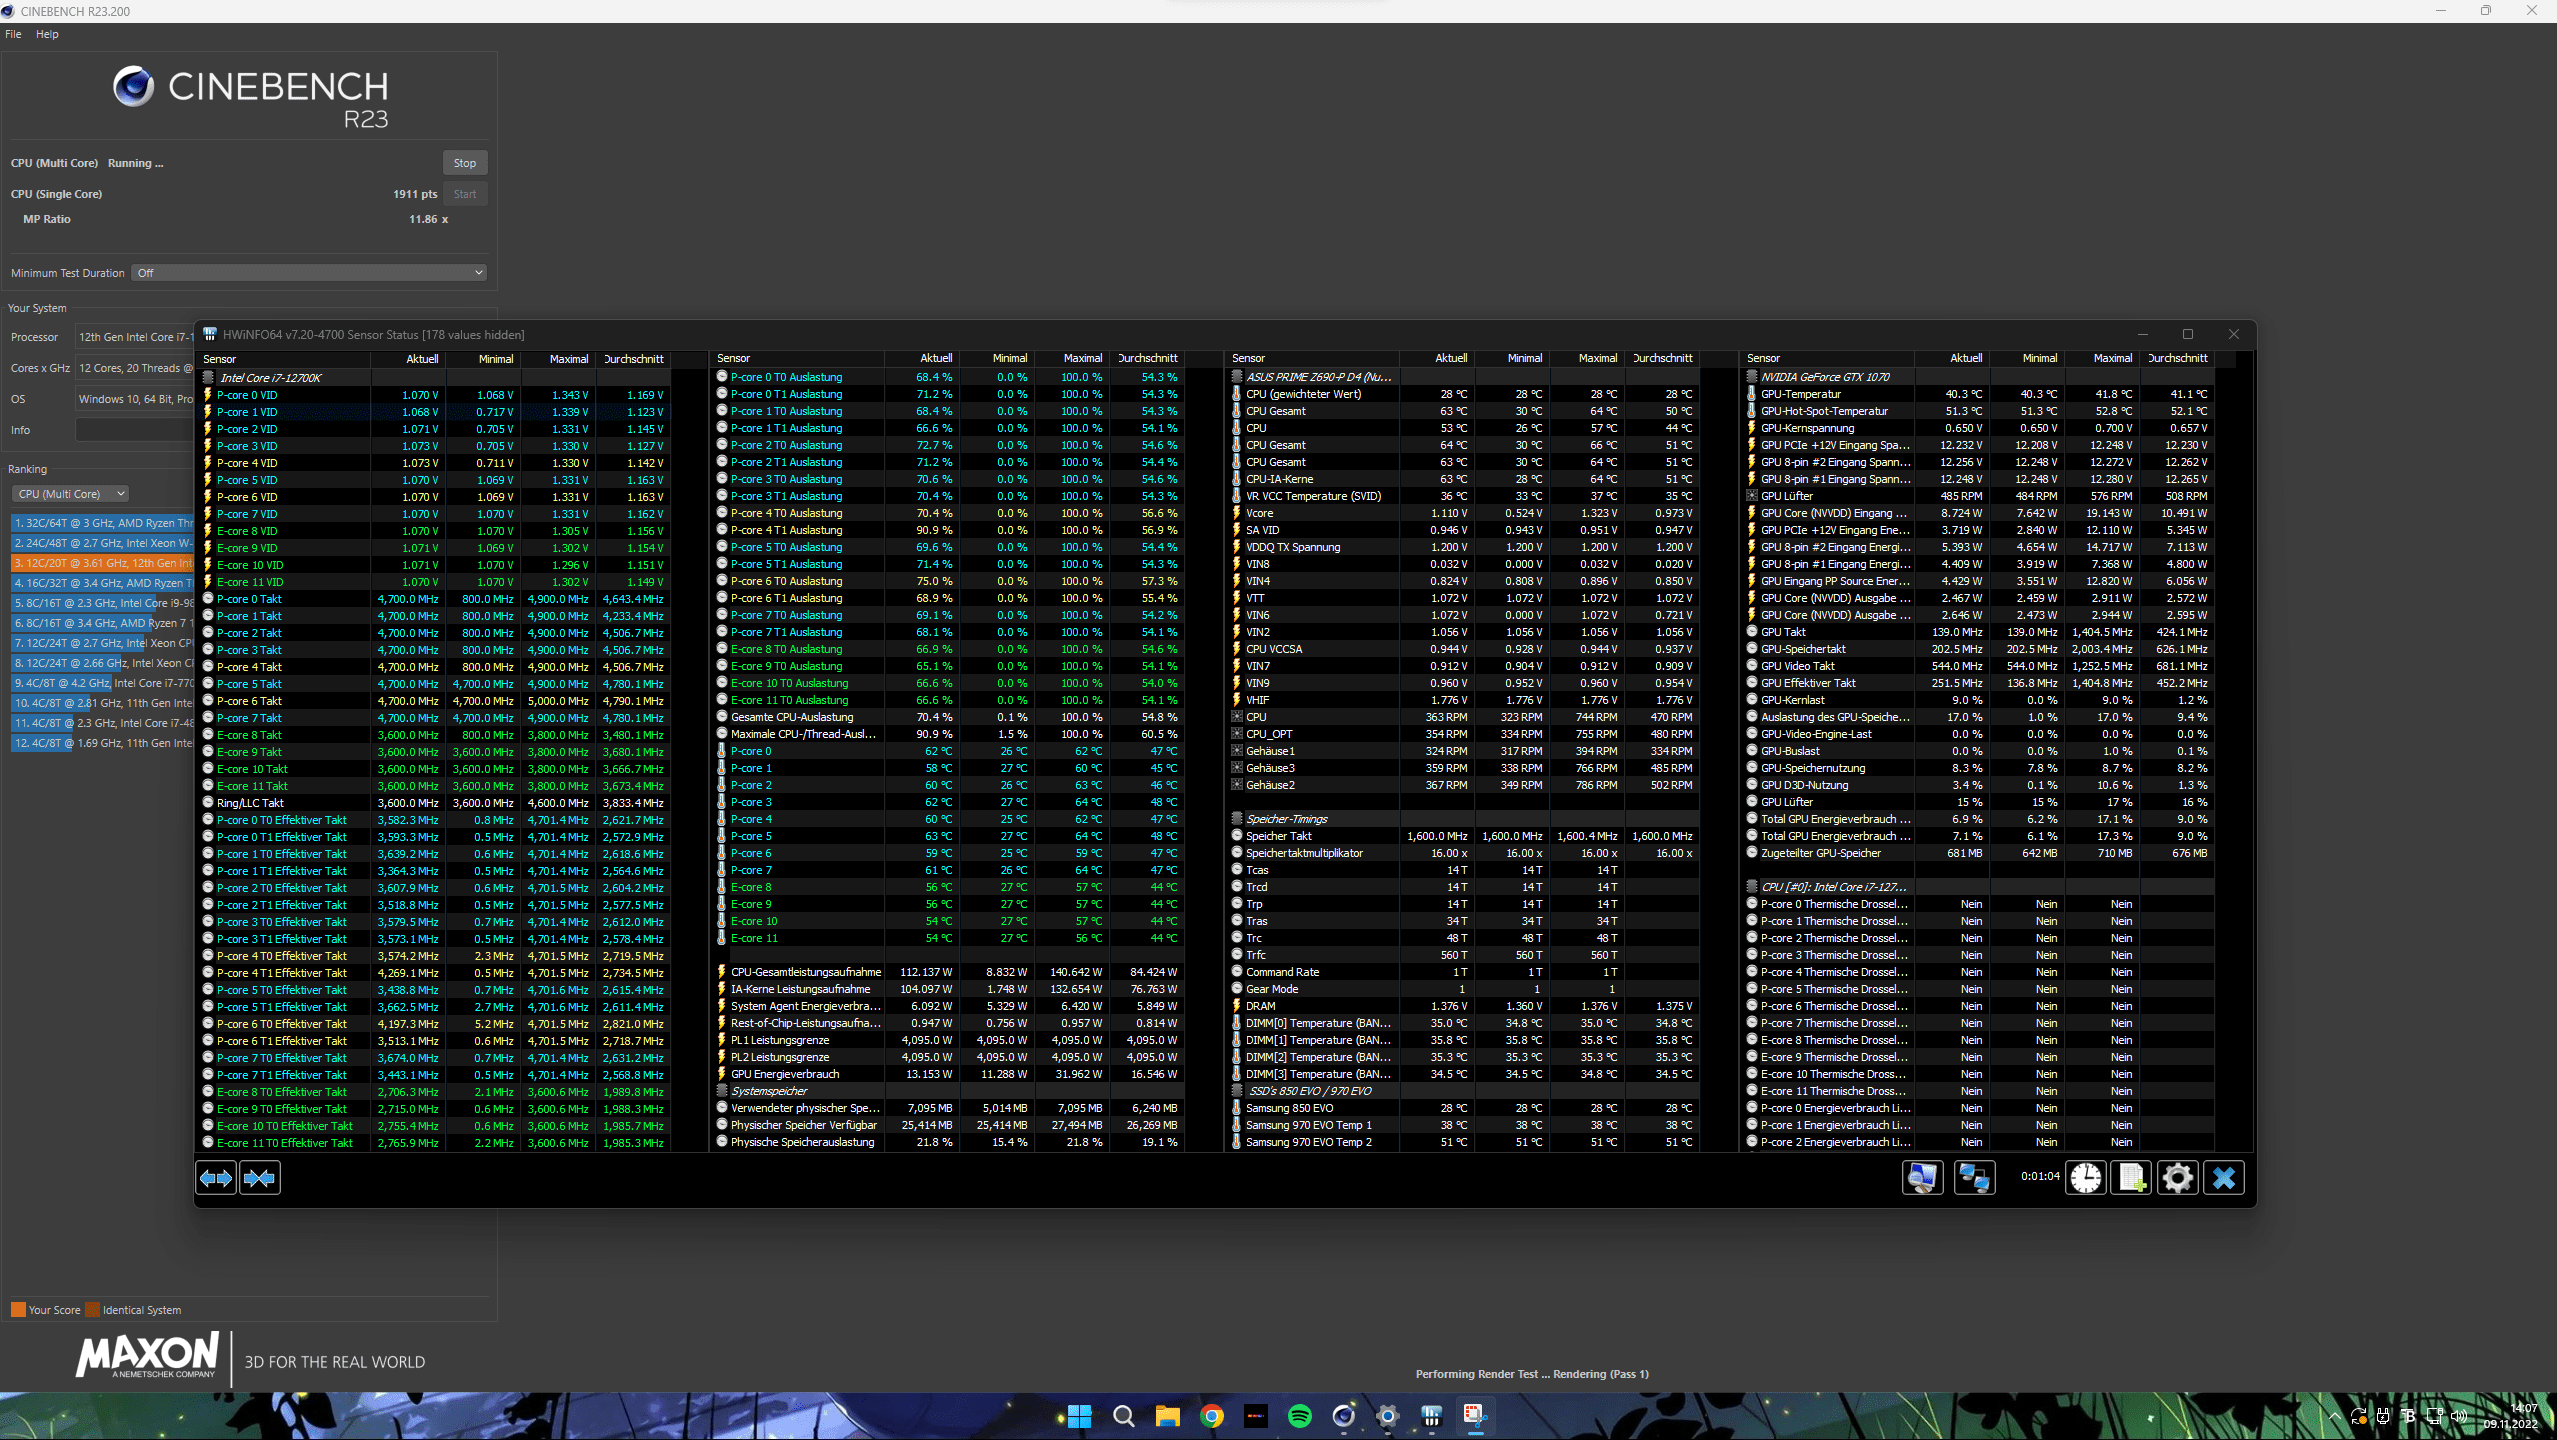Select Speicher Takt row
The image size is (2557, 1440).
point(1464,836)
